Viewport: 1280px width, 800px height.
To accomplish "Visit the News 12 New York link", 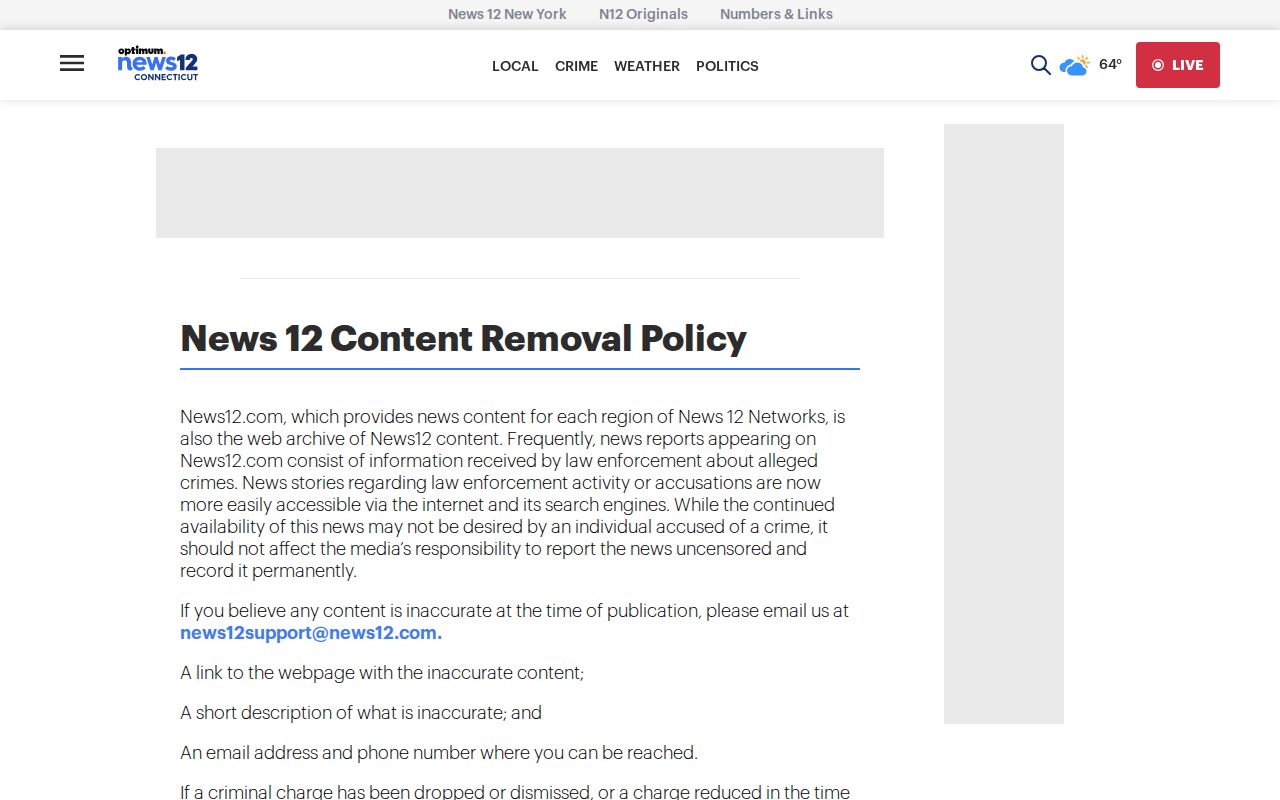I will coord(507,14).
